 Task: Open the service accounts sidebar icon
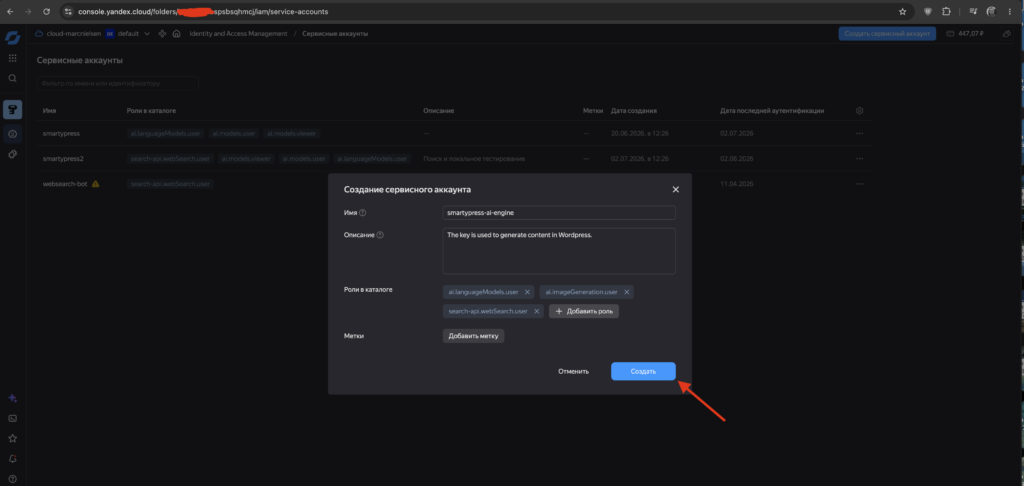(12, 134)
